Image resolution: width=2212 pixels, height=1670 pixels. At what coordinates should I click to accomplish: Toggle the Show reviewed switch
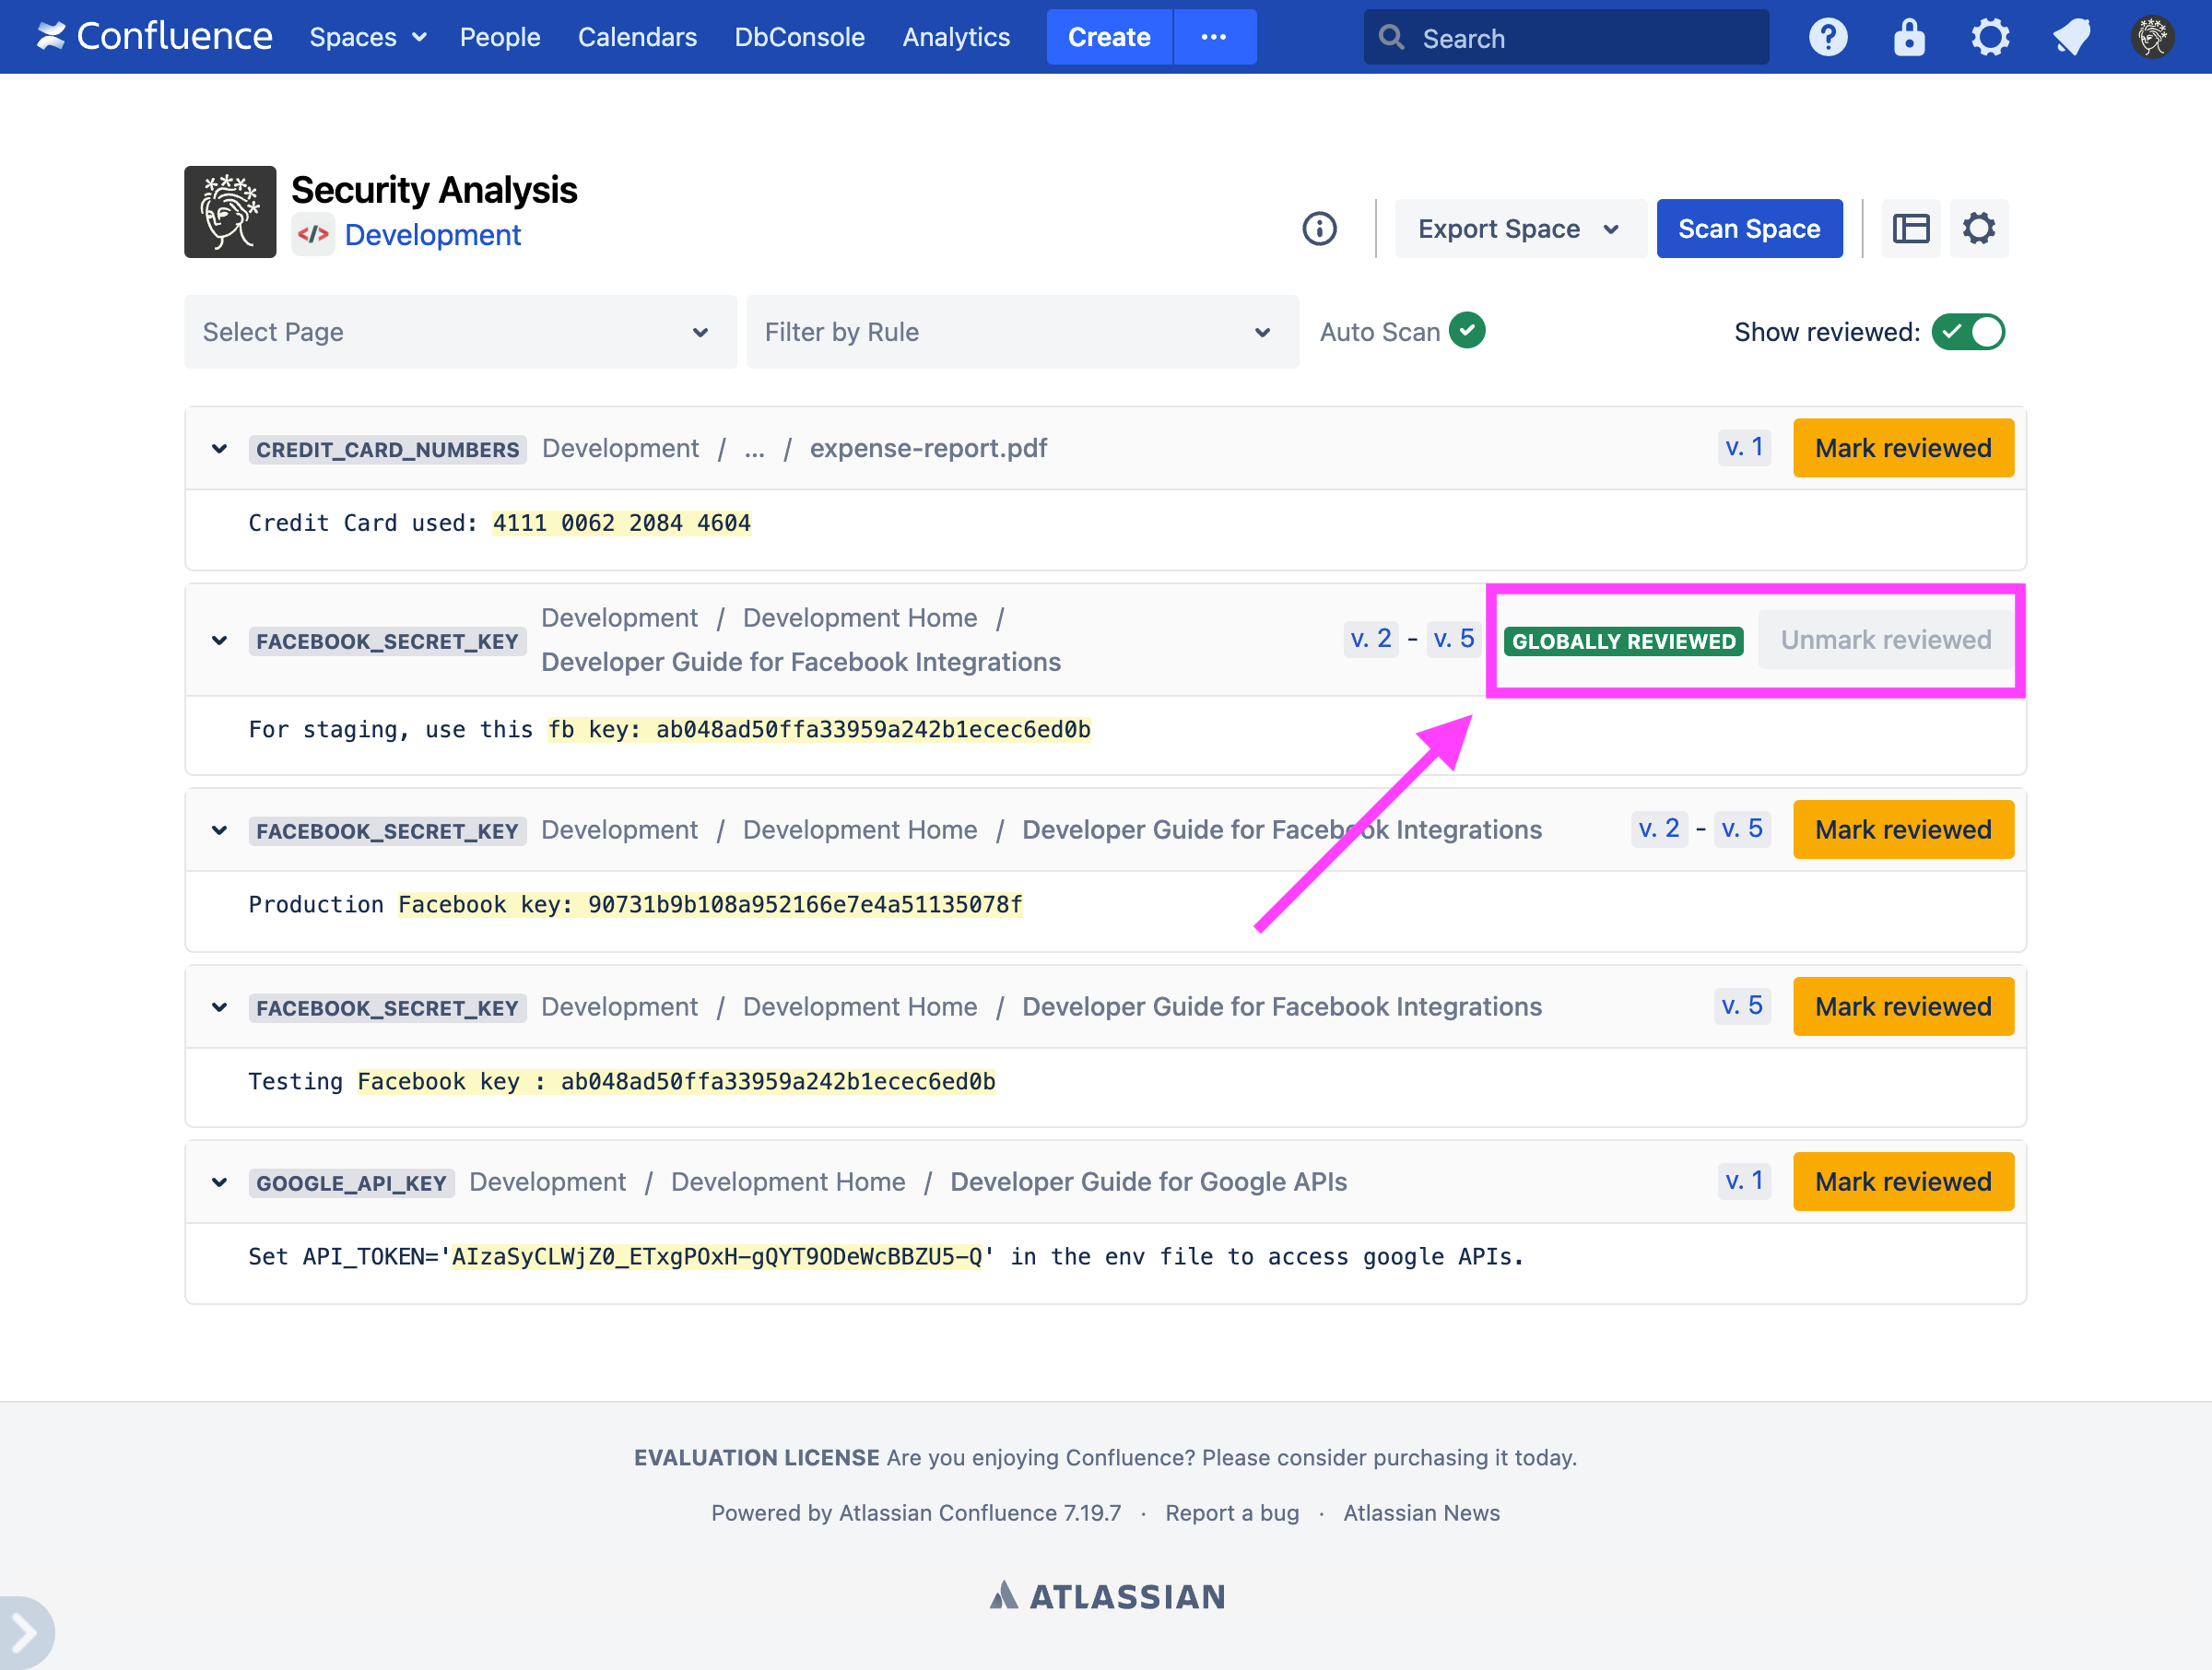(1967, 332)
